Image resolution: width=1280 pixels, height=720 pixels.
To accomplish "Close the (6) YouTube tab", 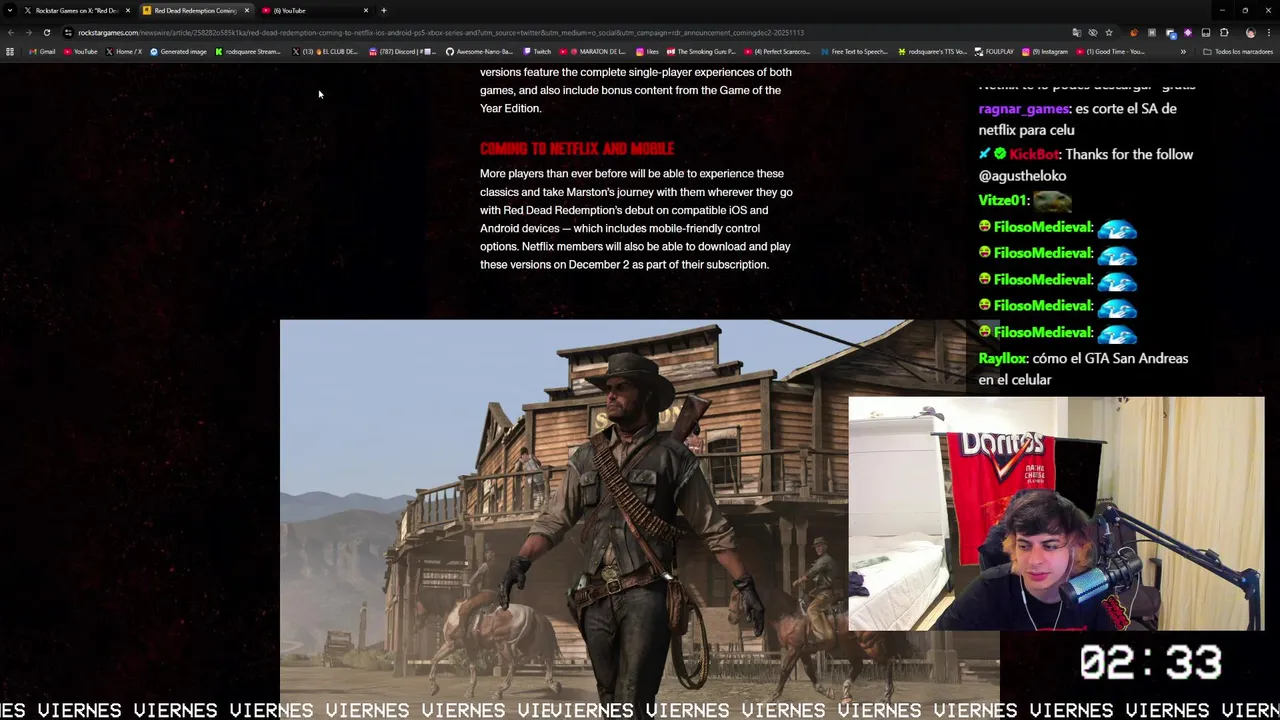I will (365, 10).
